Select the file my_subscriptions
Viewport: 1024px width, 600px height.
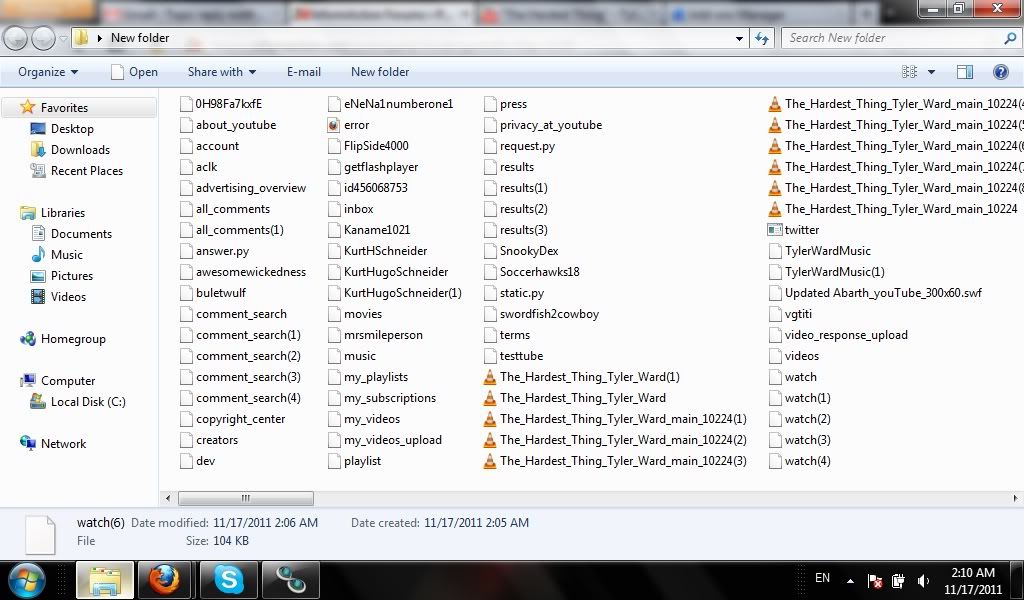point(382,398)
